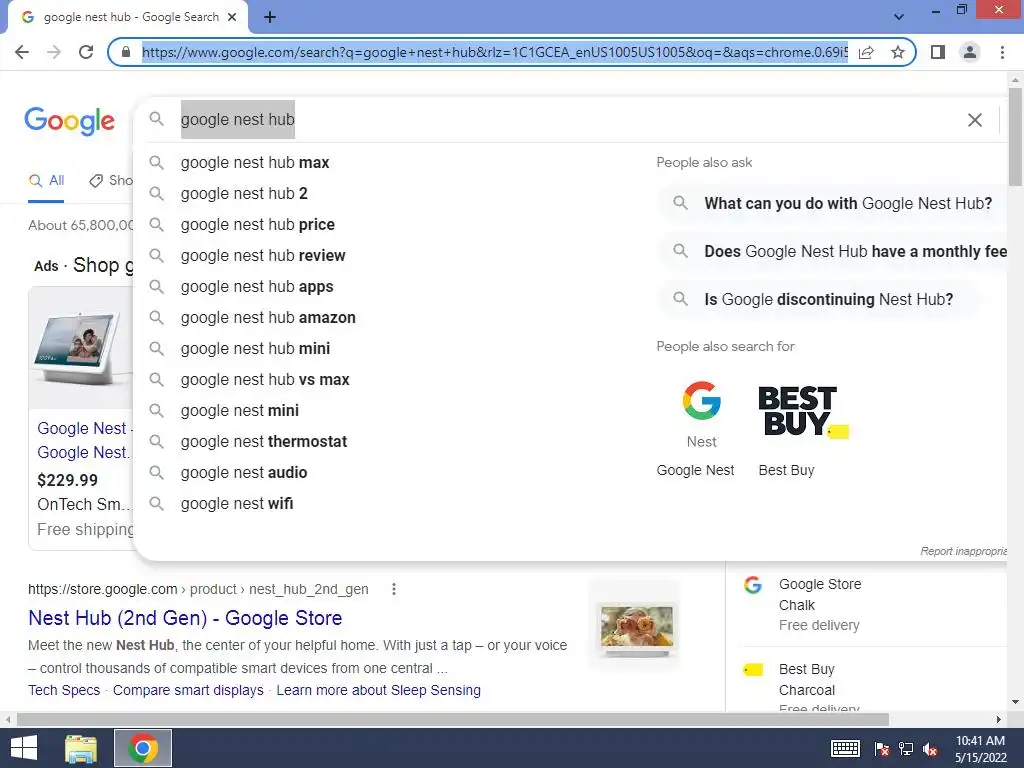View site information padlock icon
Screen dimensions: 1024x768
tap(126, 52)
